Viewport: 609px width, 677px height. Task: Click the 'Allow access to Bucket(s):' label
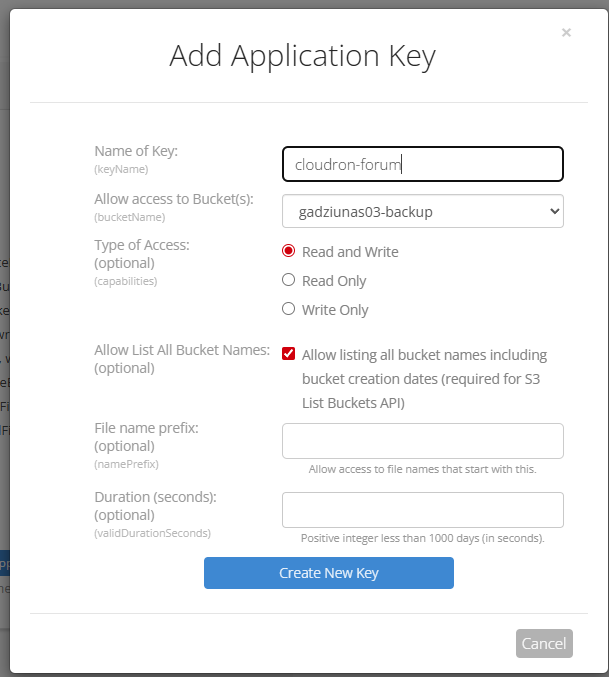[x=173, y=198]
